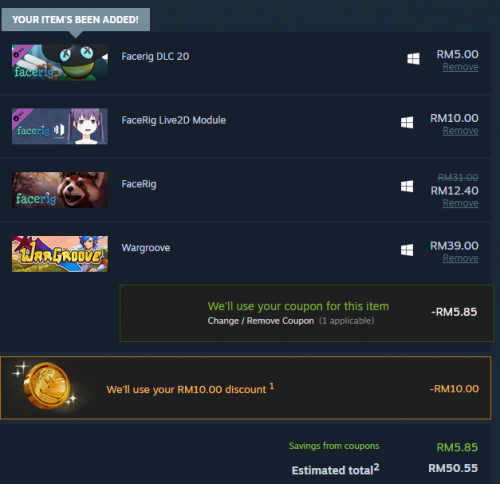The height and width of the screenshot is (484, 500).
Task: Remove FaceRig base game from cart
Action: [x=460, y=203]
